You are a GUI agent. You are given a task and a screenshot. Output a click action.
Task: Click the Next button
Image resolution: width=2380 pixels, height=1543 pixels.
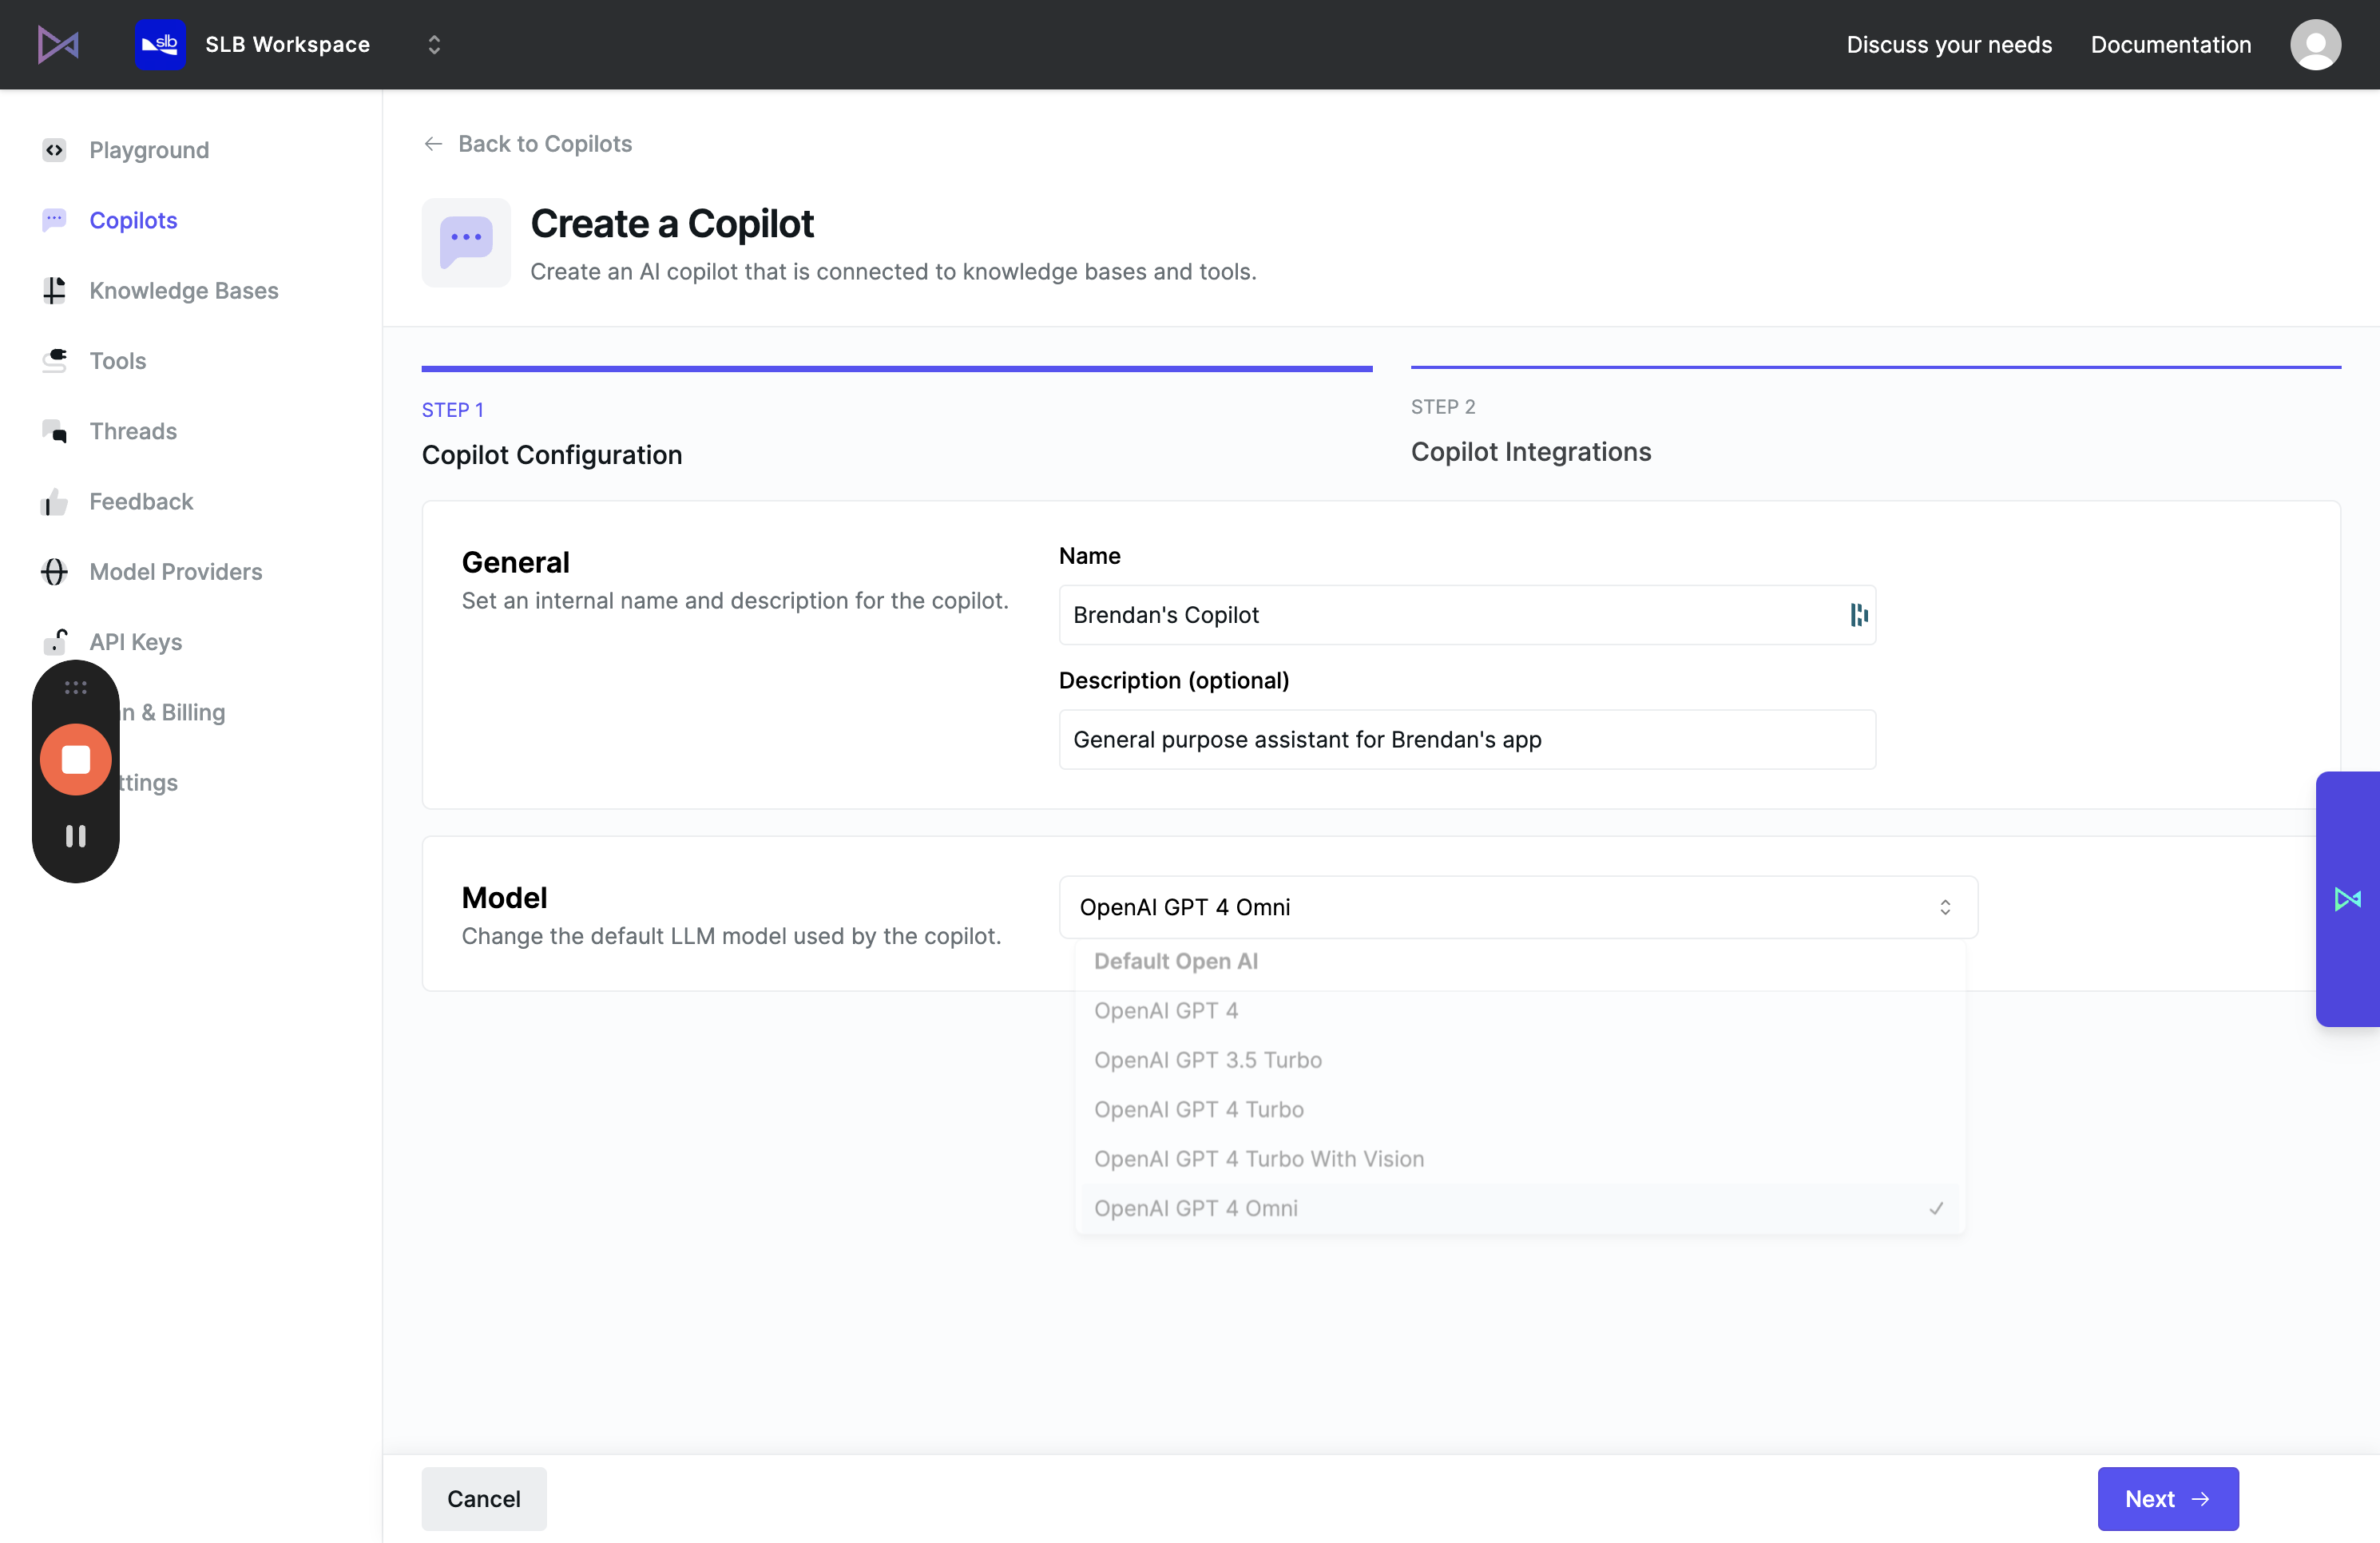tap(2168, 1498)
